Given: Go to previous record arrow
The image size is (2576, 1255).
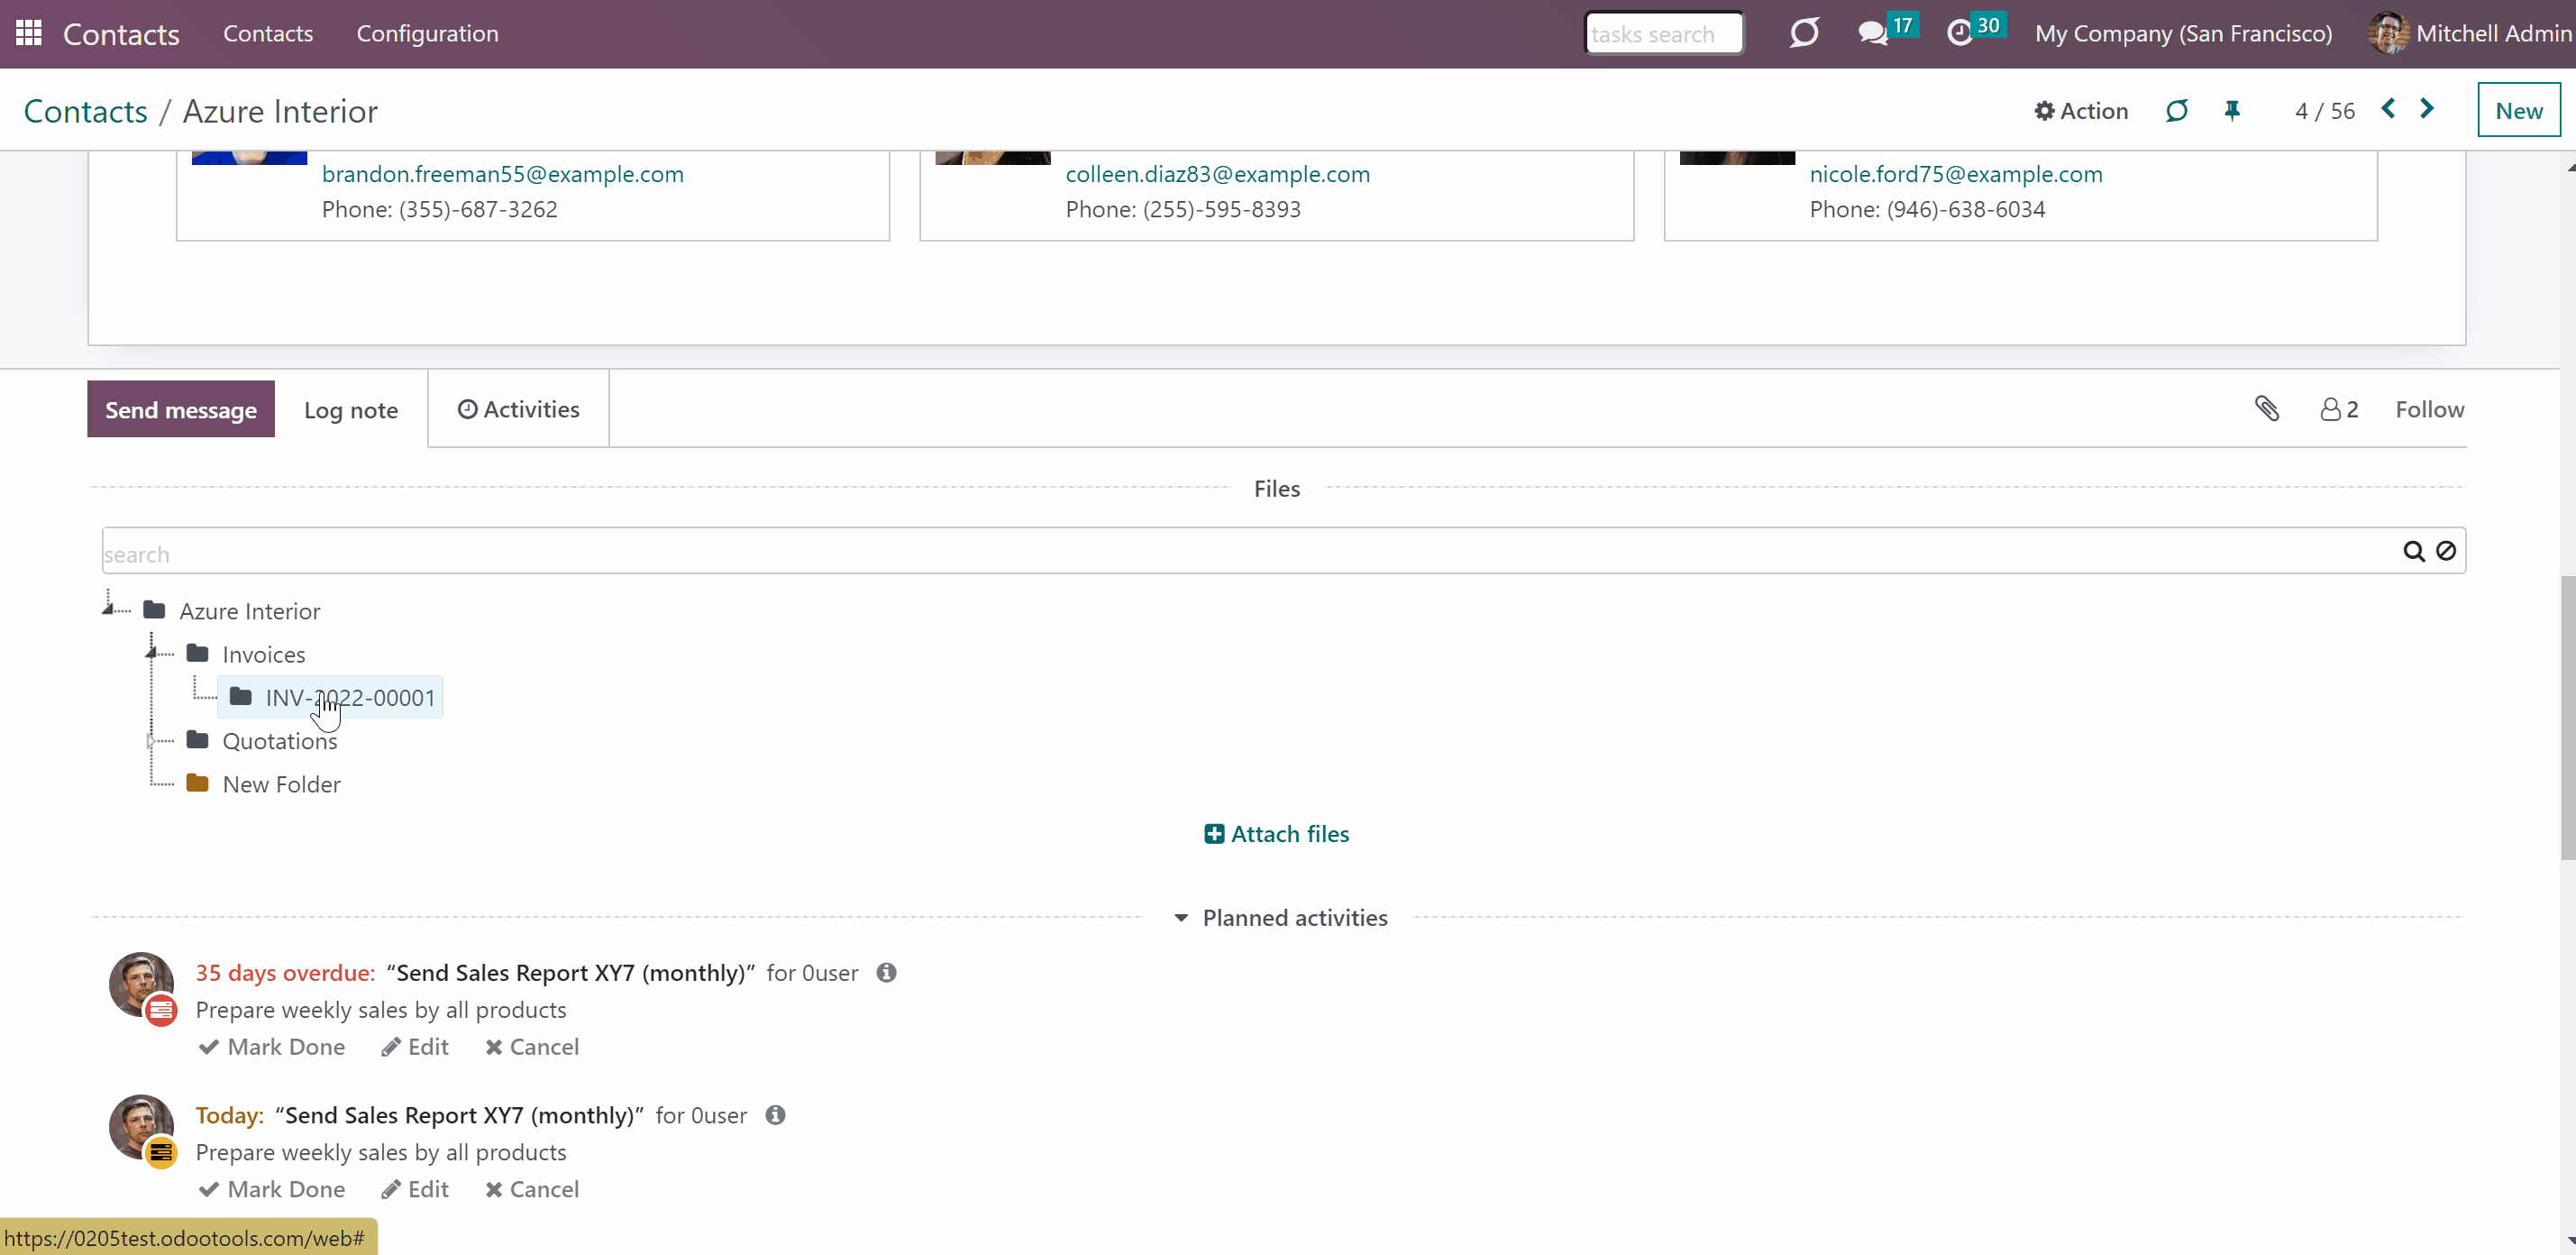Looking at the screenshot, I should (2388, 109).
